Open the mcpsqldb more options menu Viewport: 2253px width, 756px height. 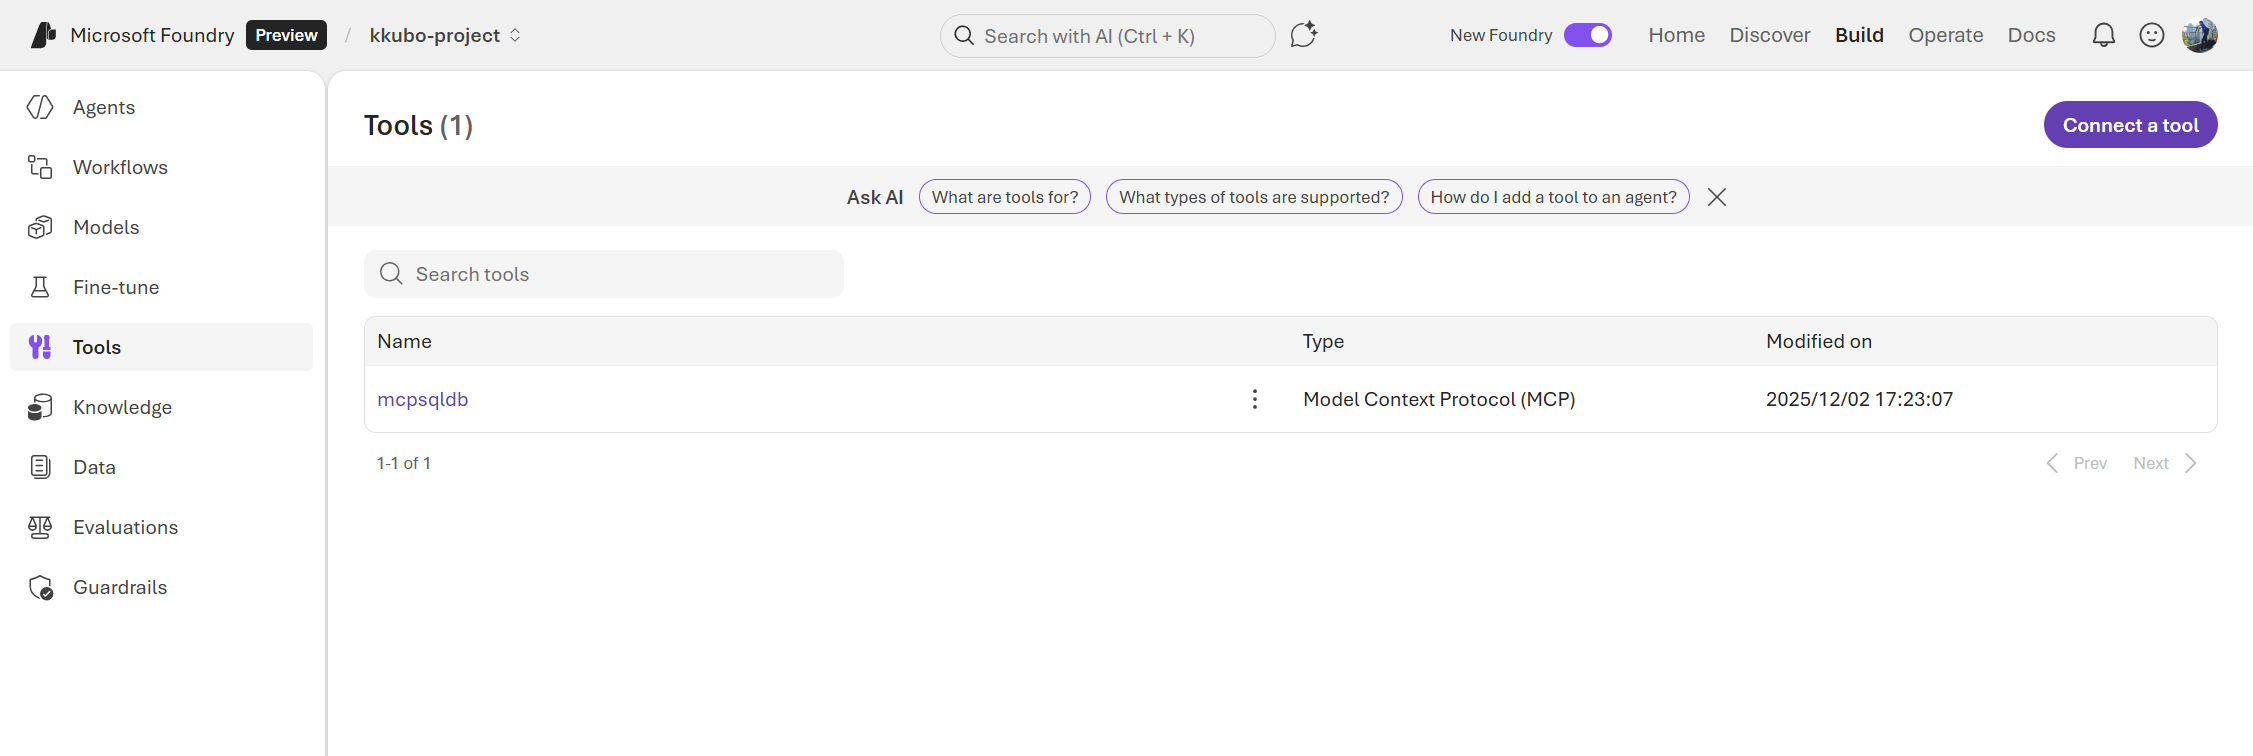click(x=1255, y=399)
